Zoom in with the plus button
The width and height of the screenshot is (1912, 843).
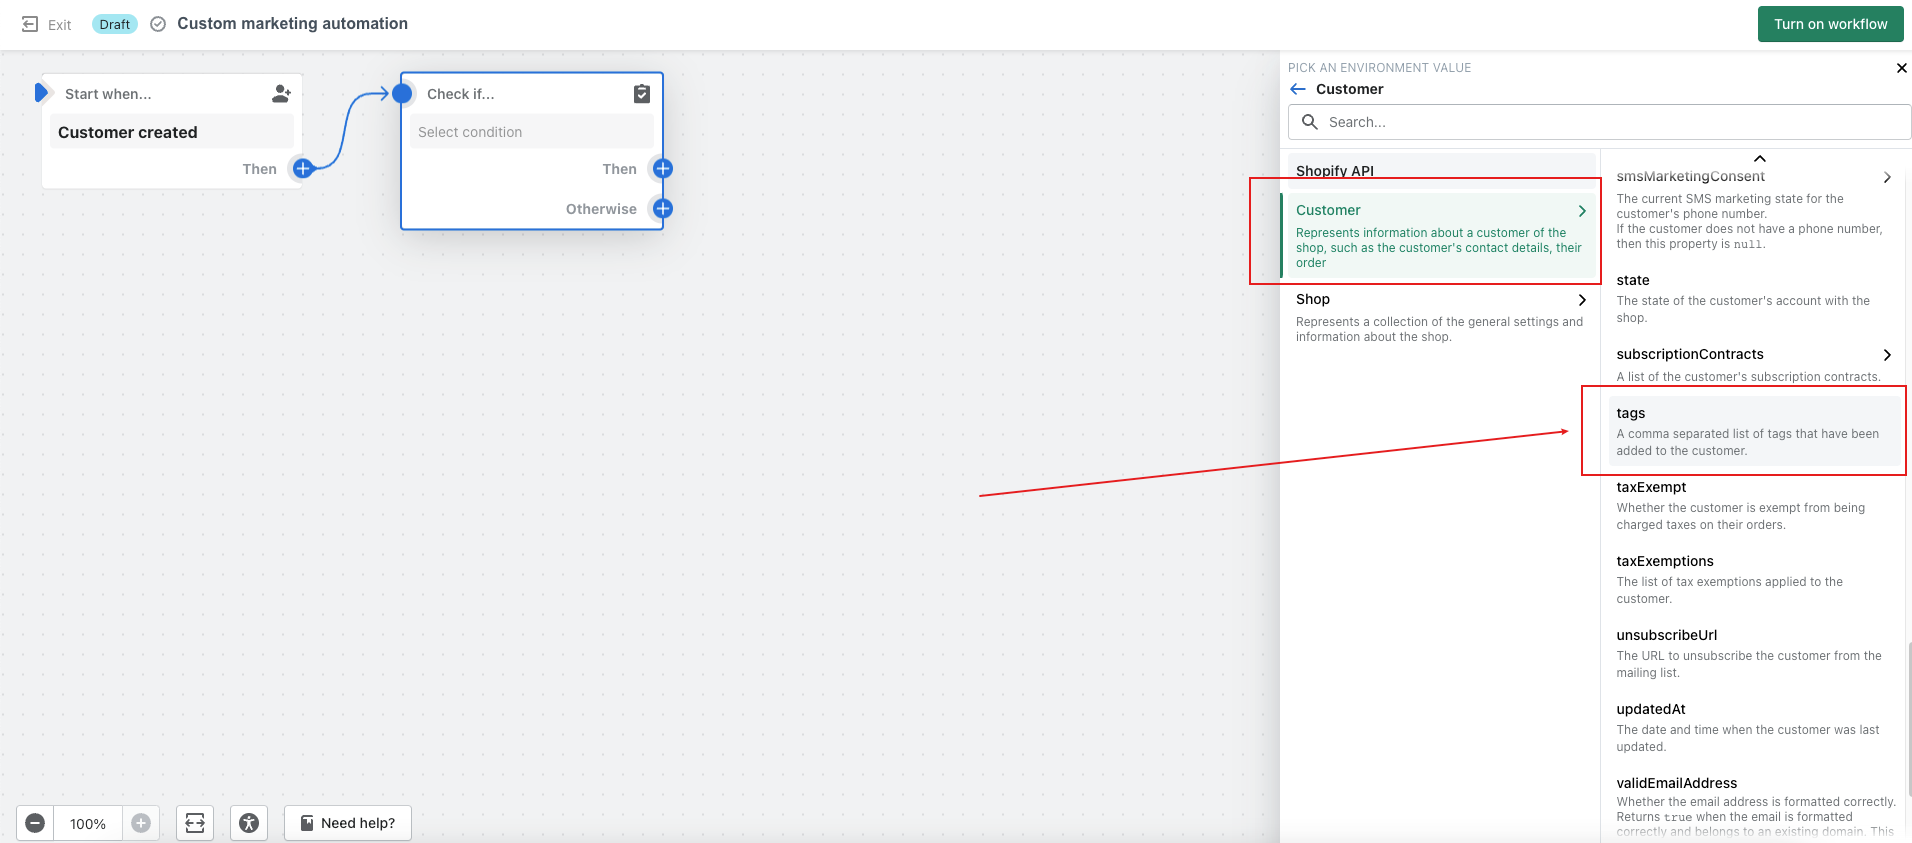141,823
